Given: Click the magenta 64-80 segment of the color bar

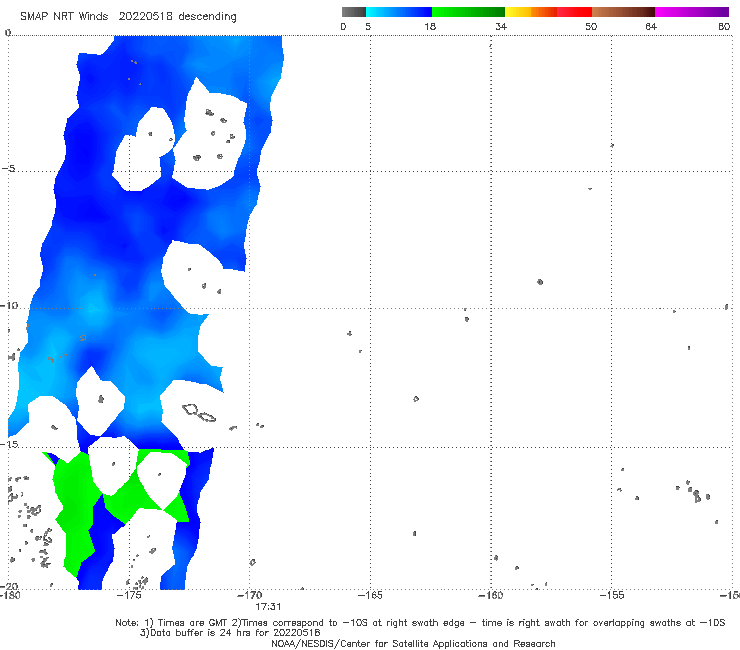Looking at the screenshot, I should point(692,12).
